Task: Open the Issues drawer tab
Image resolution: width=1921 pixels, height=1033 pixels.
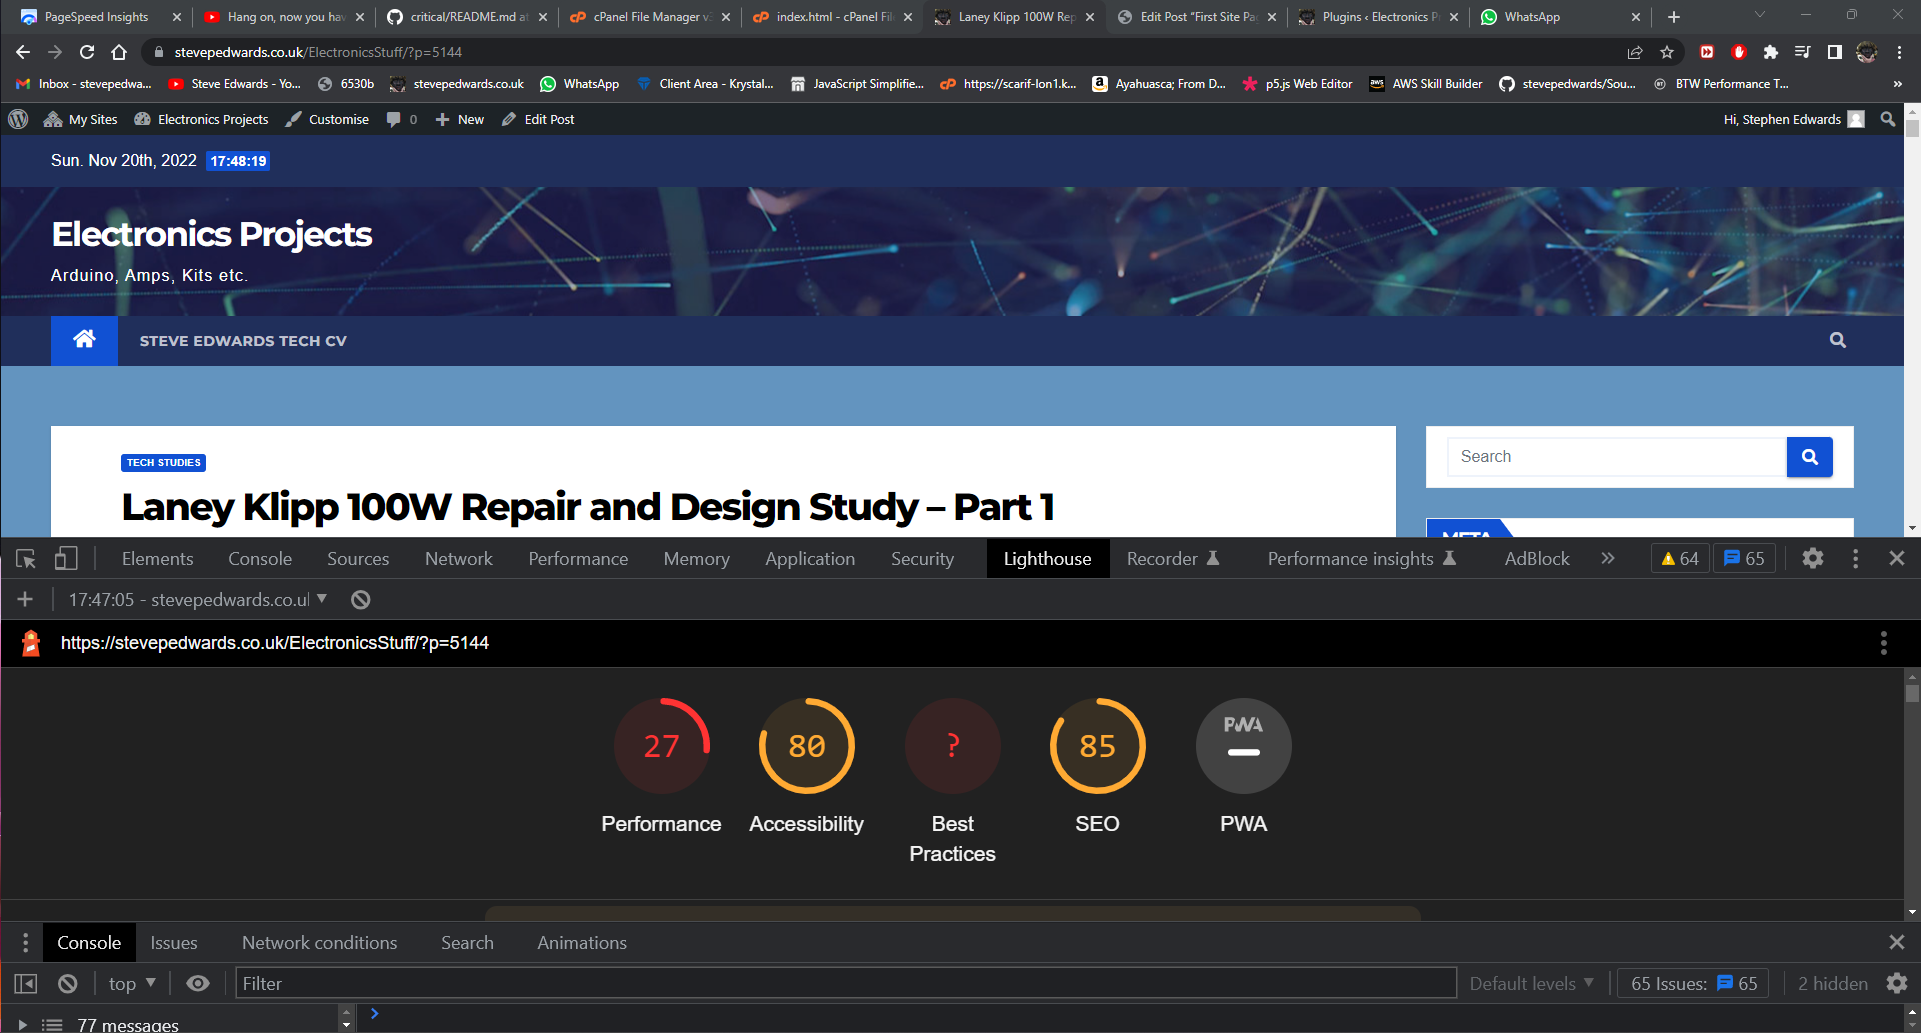Action: coord(174,943)
